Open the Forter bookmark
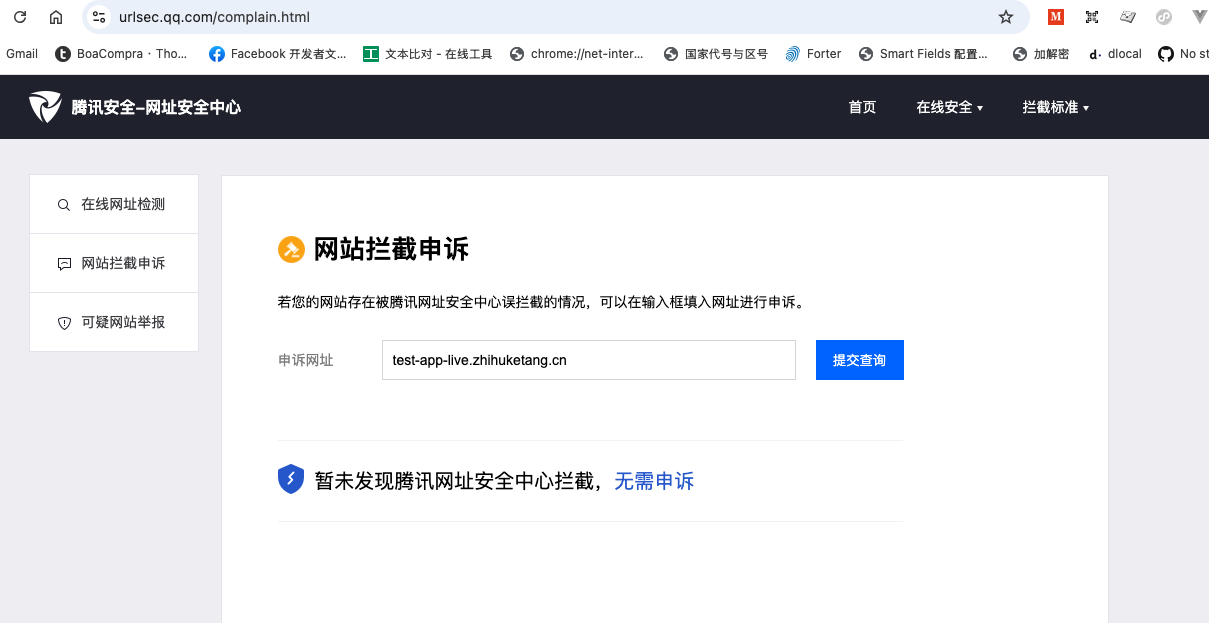The width and height of the screenshot is (1209, 623). point(813,54)
